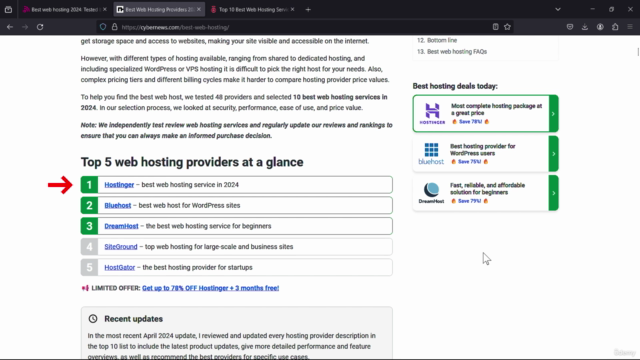Click 'Save 75%!' on Bluehost card
Screen dimensions: 640x360
click(469, 162)
